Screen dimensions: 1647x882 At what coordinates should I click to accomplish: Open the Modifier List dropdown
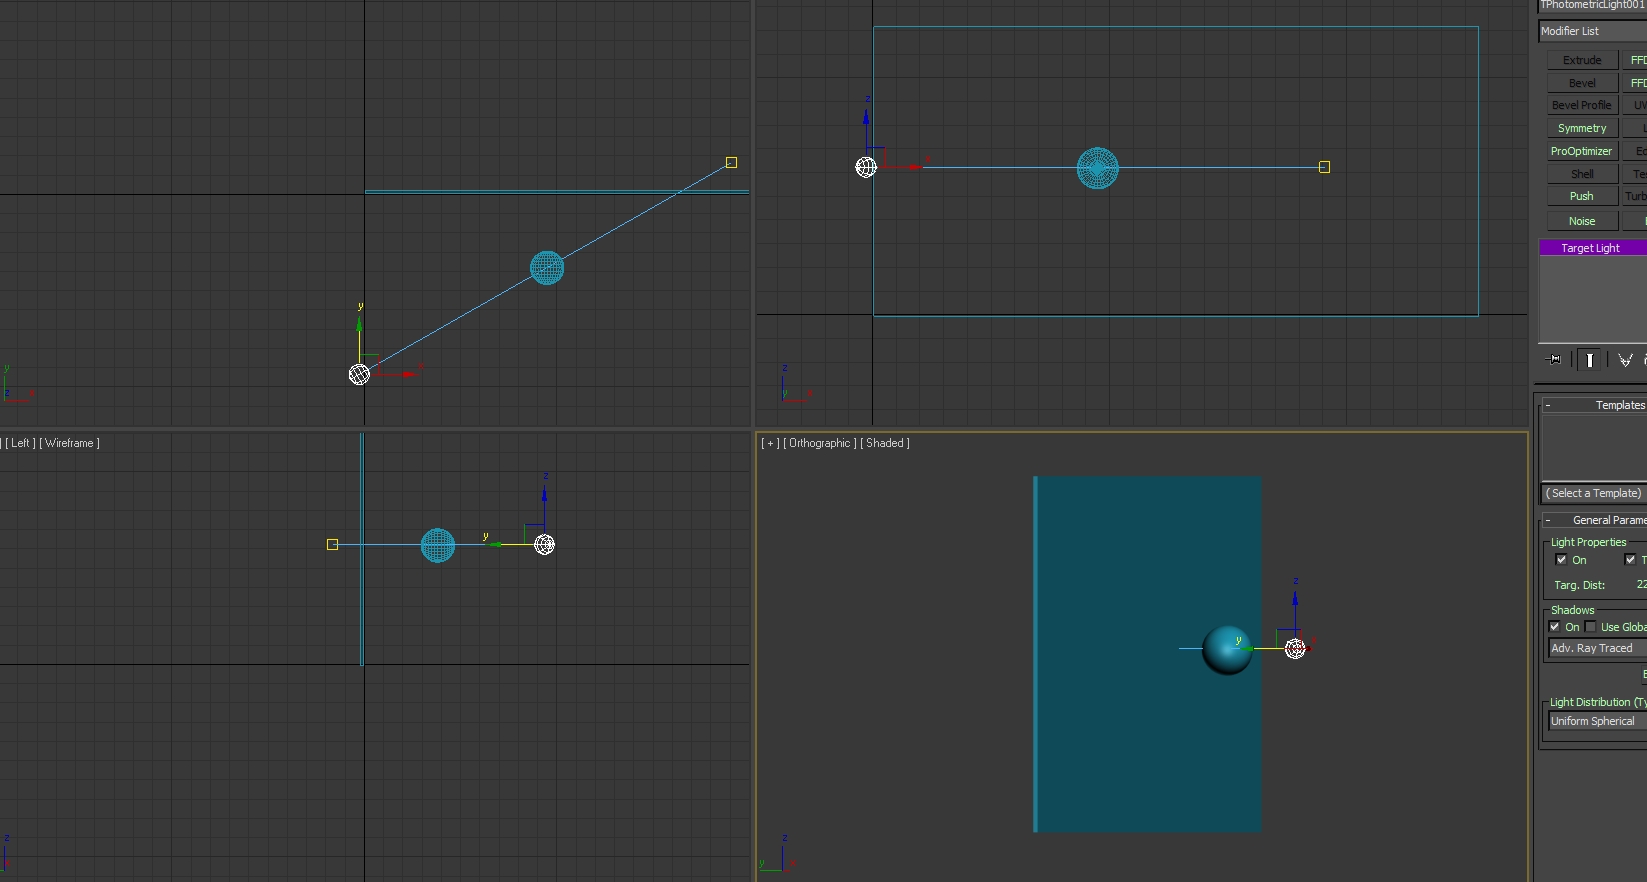coord(1593,31)
